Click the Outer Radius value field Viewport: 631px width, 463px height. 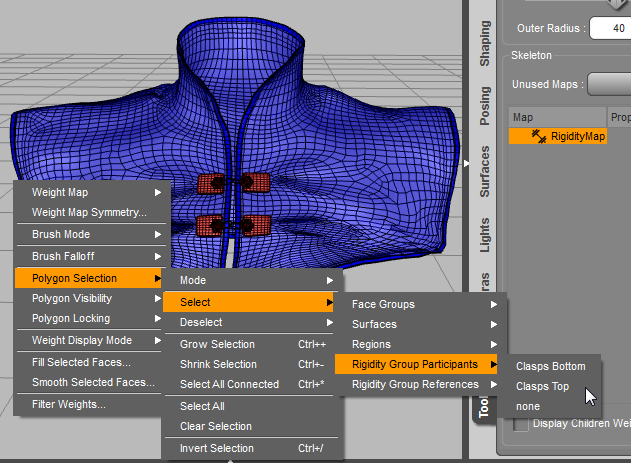pos(608,28)
